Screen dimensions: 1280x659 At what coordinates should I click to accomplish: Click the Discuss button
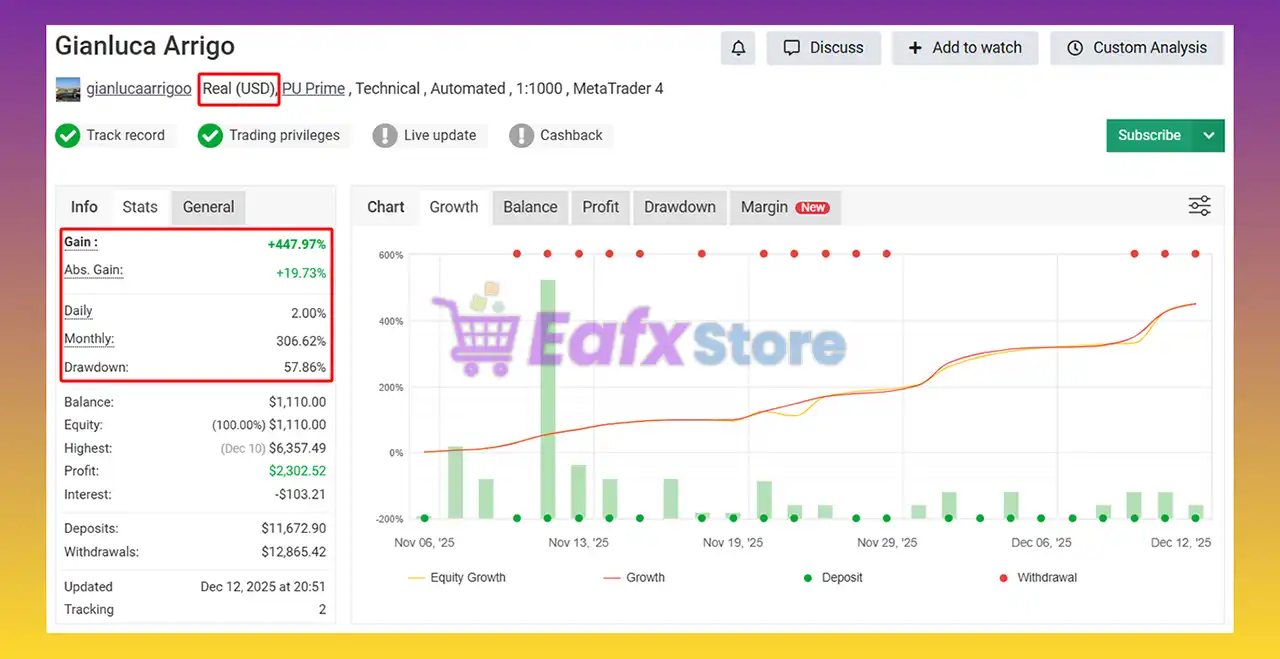click(x=823, y=48)
